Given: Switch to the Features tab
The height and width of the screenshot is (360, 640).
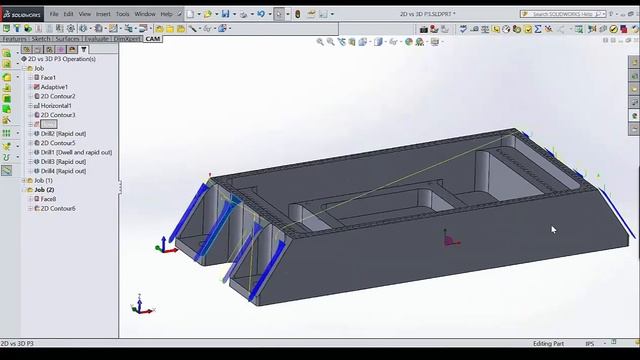Looking at the screenshot, I should [x=14, y=39].
